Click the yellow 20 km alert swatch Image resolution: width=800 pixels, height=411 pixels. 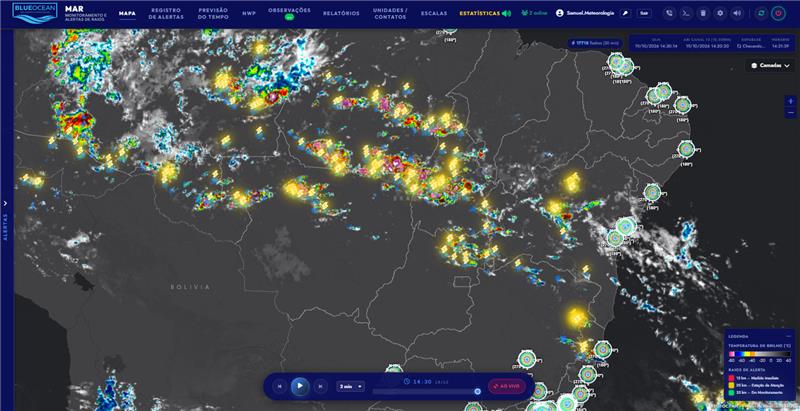(731, 386)
